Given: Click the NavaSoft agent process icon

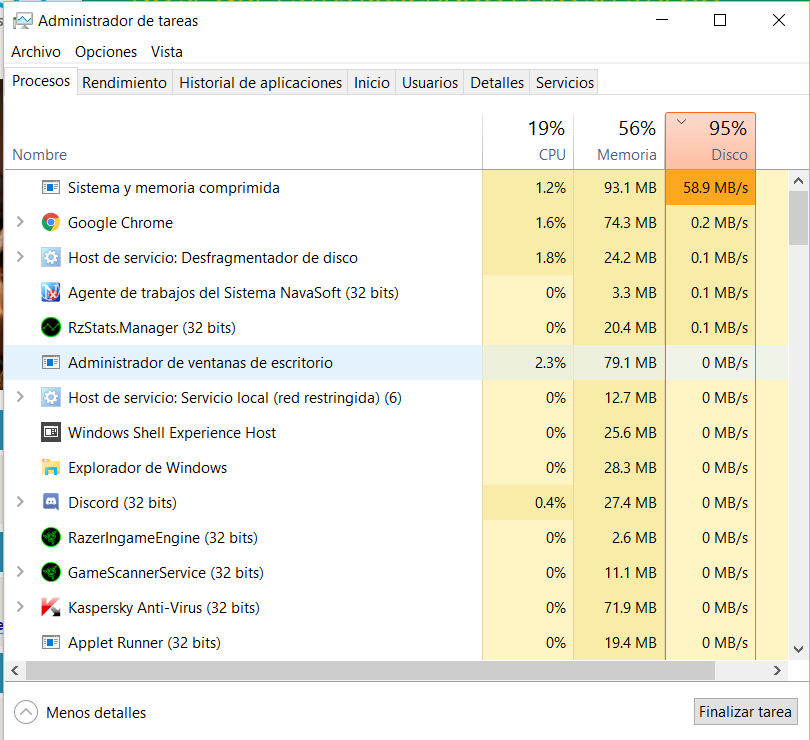Looking at the screenshot, I should pyautogui.click(x=51, y=292).
